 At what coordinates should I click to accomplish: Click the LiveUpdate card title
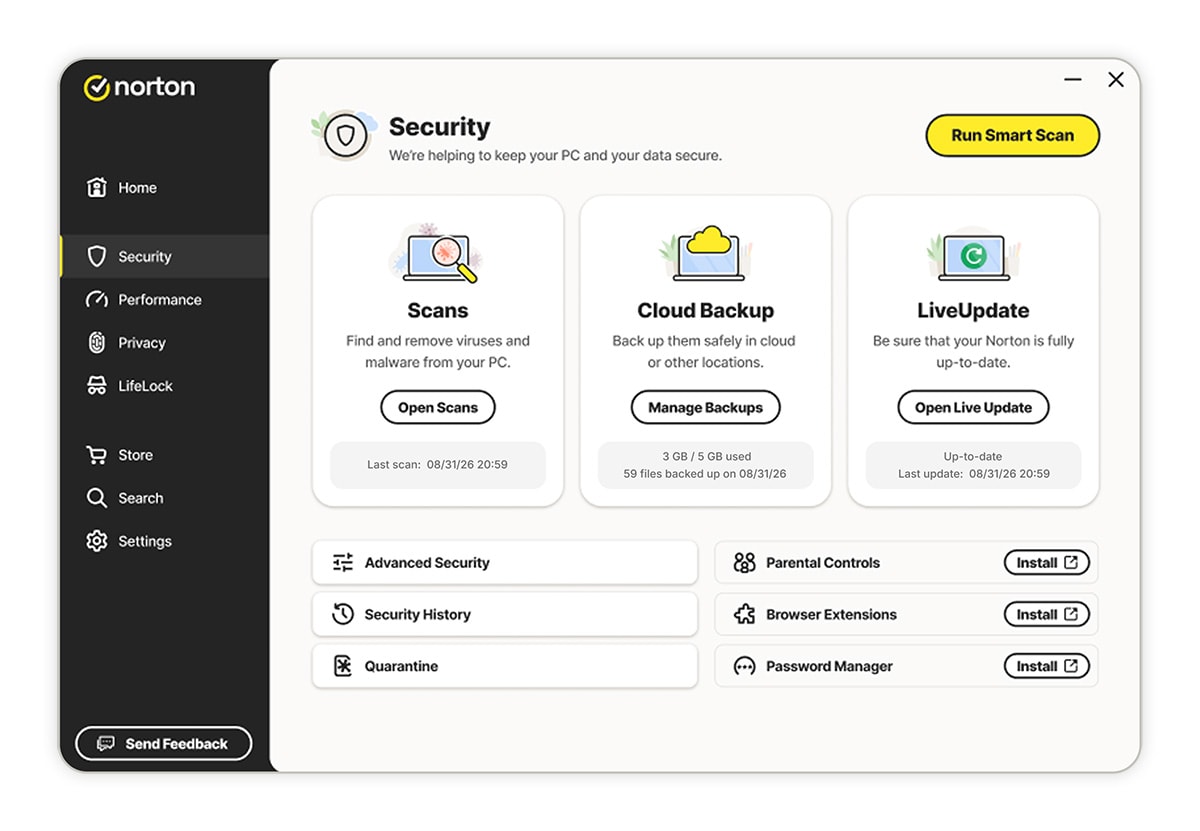click(x=973, y=310)
